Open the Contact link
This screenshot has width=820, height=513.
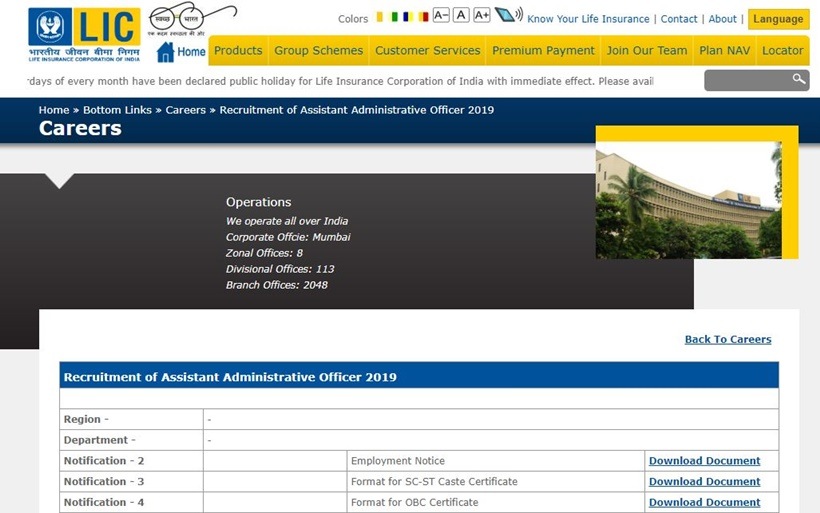tap(679, 19)
